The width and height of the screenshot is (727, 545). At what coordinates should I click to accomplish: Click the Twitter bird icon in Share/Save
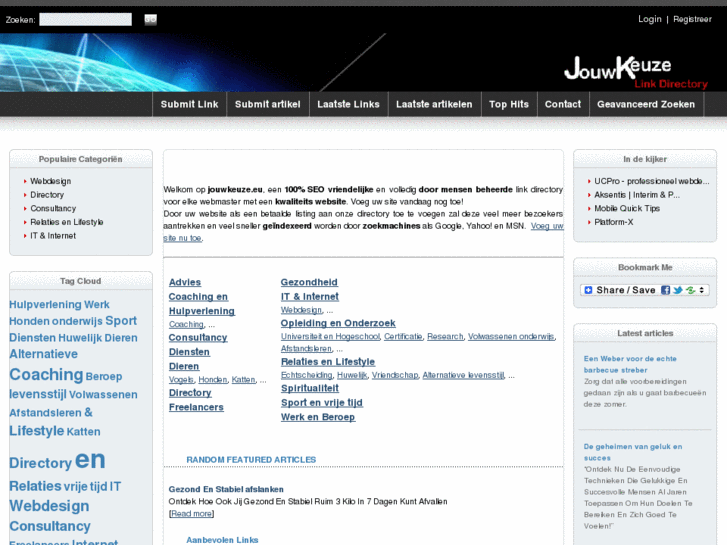tap(678, 290)
